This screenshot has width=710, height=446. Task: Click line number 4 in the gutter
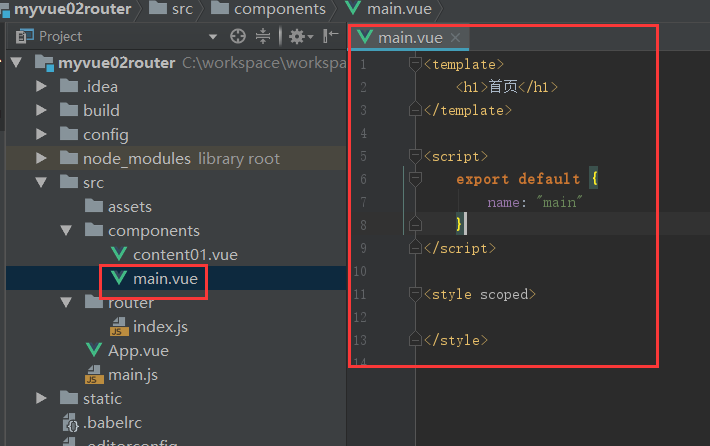click(x=364, y=133)
